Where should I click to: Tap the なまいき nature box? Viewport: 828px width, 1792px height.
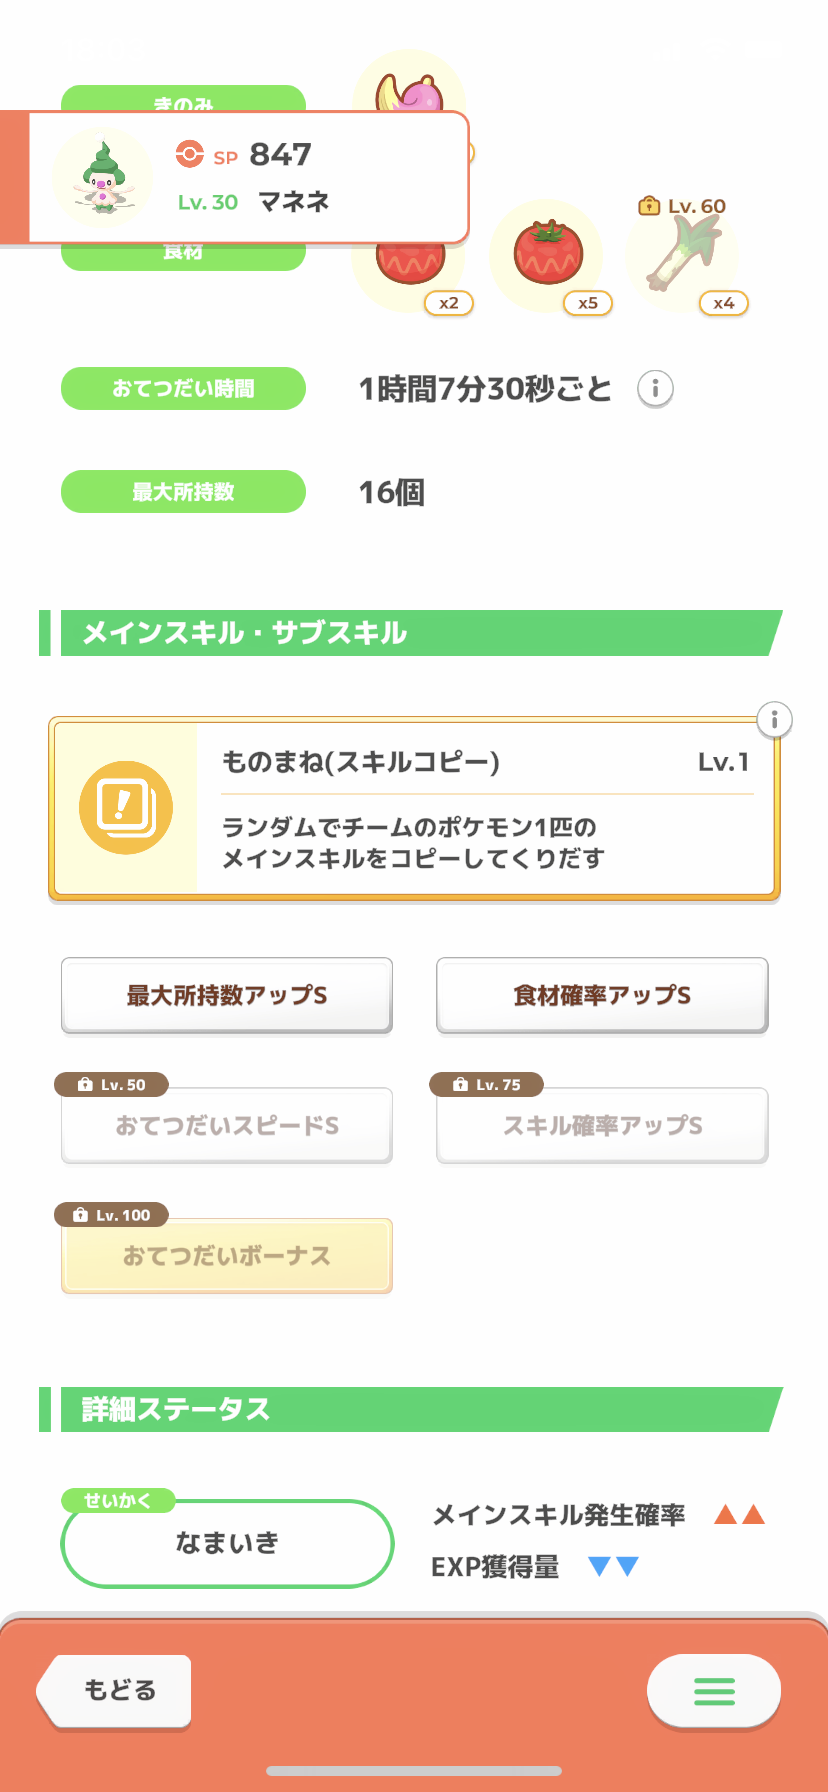pyautogui.click(x=227, y=1543)
